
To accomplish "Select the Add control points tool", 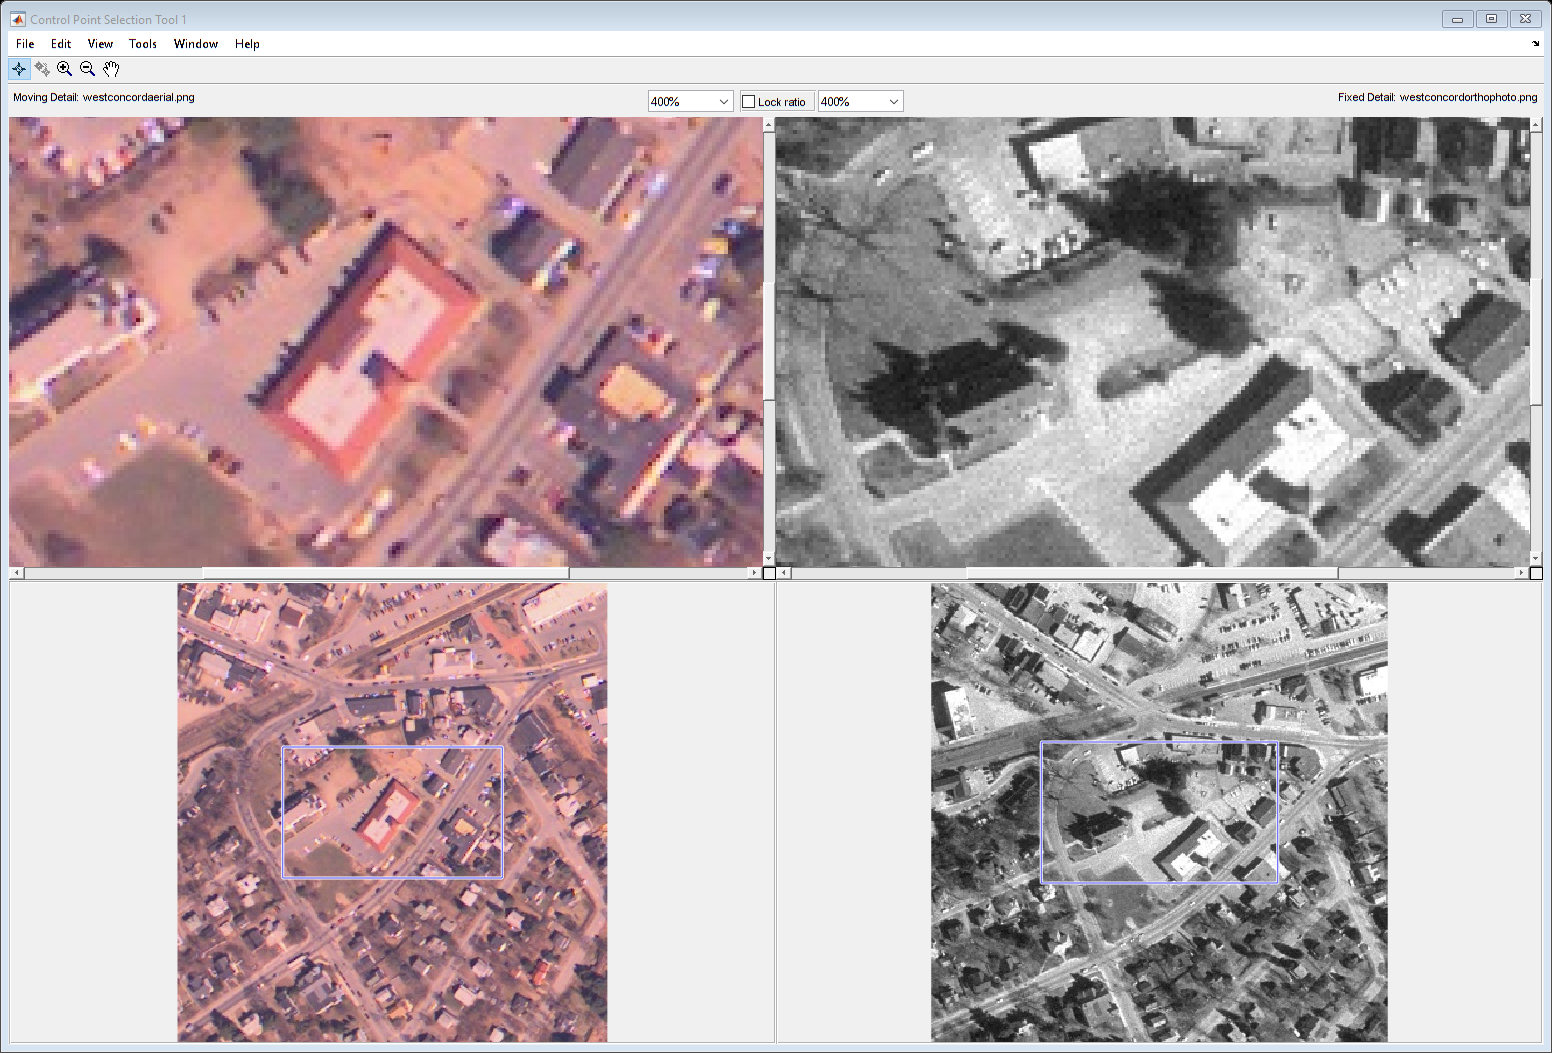I will 19,69.
